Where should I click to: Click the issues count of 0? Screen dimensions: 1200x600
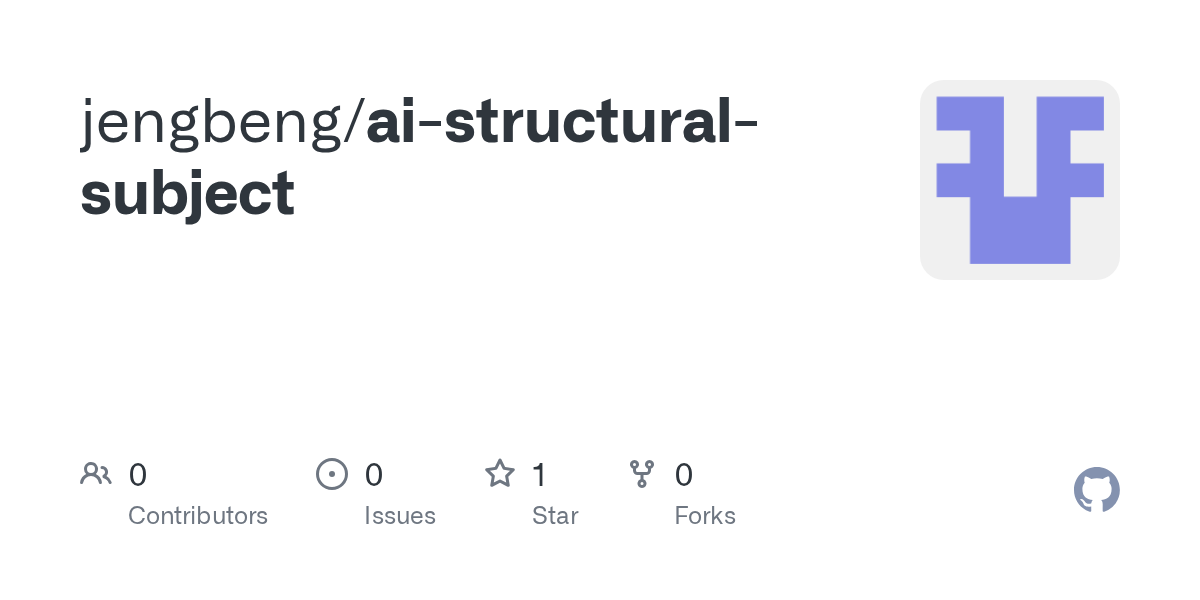(x=373, y=475)
